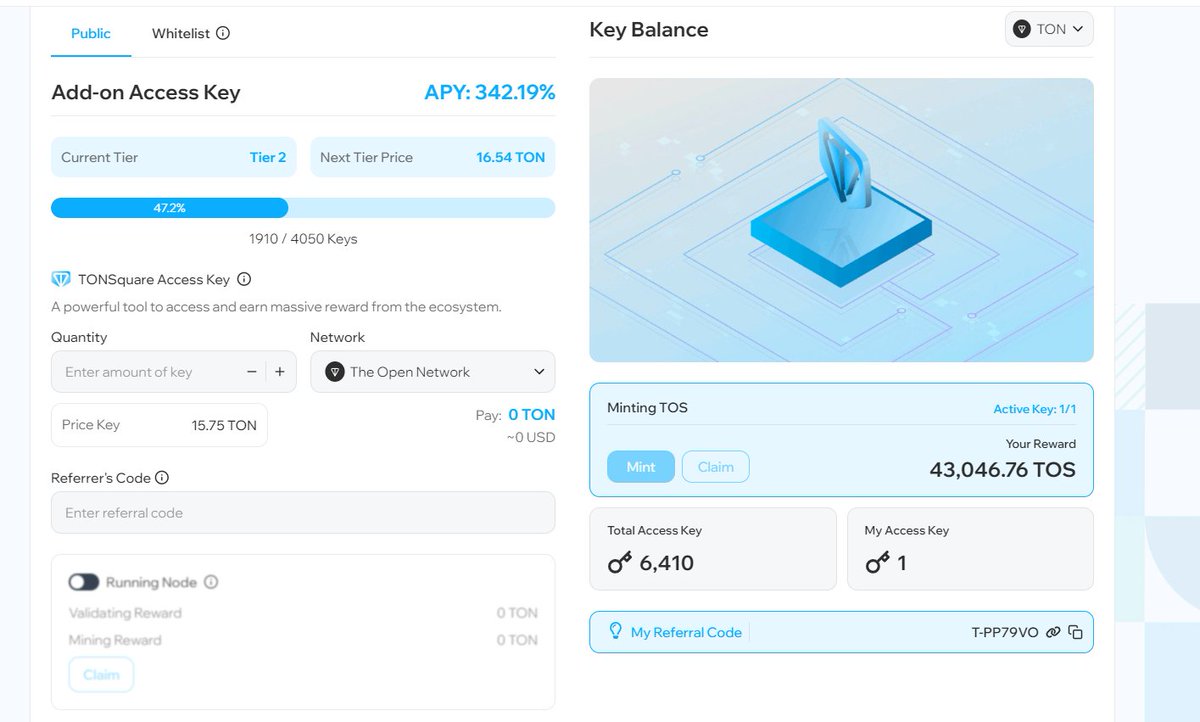Open the TON currency dropdown
The width and height of the screenshot is (1200, 722).
(x=1049, y=29)
